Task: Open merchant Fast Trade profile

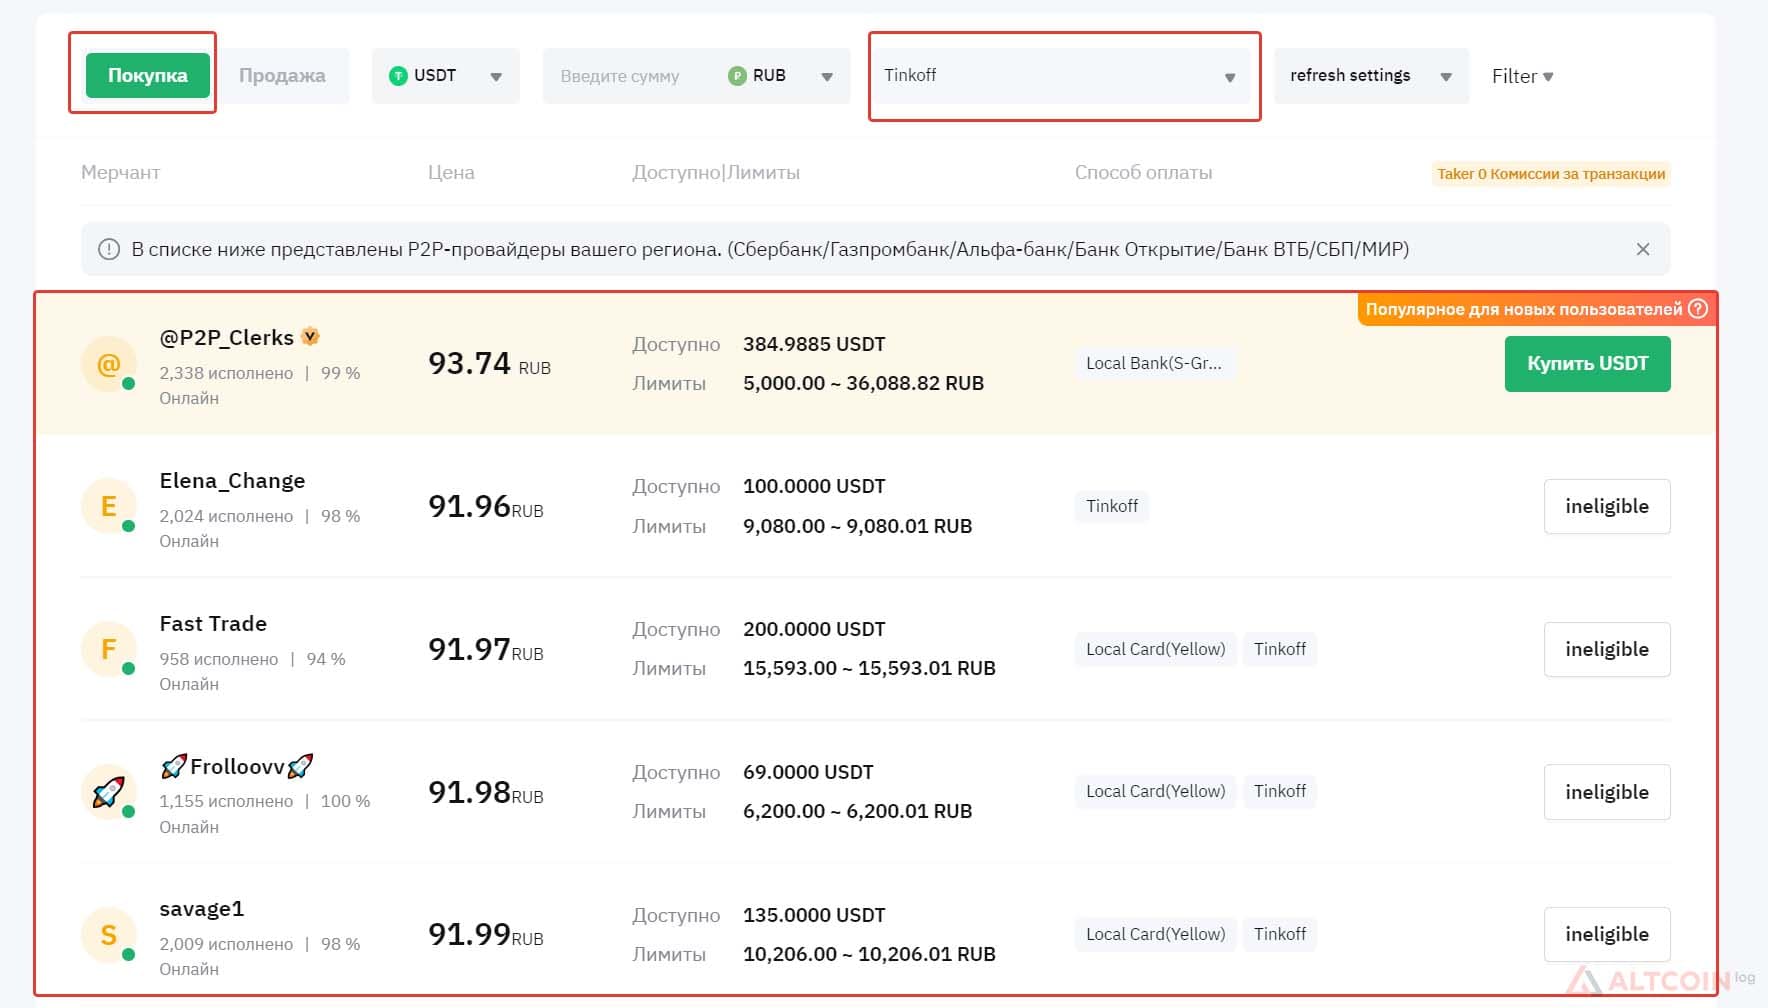Action: (213, 624)
